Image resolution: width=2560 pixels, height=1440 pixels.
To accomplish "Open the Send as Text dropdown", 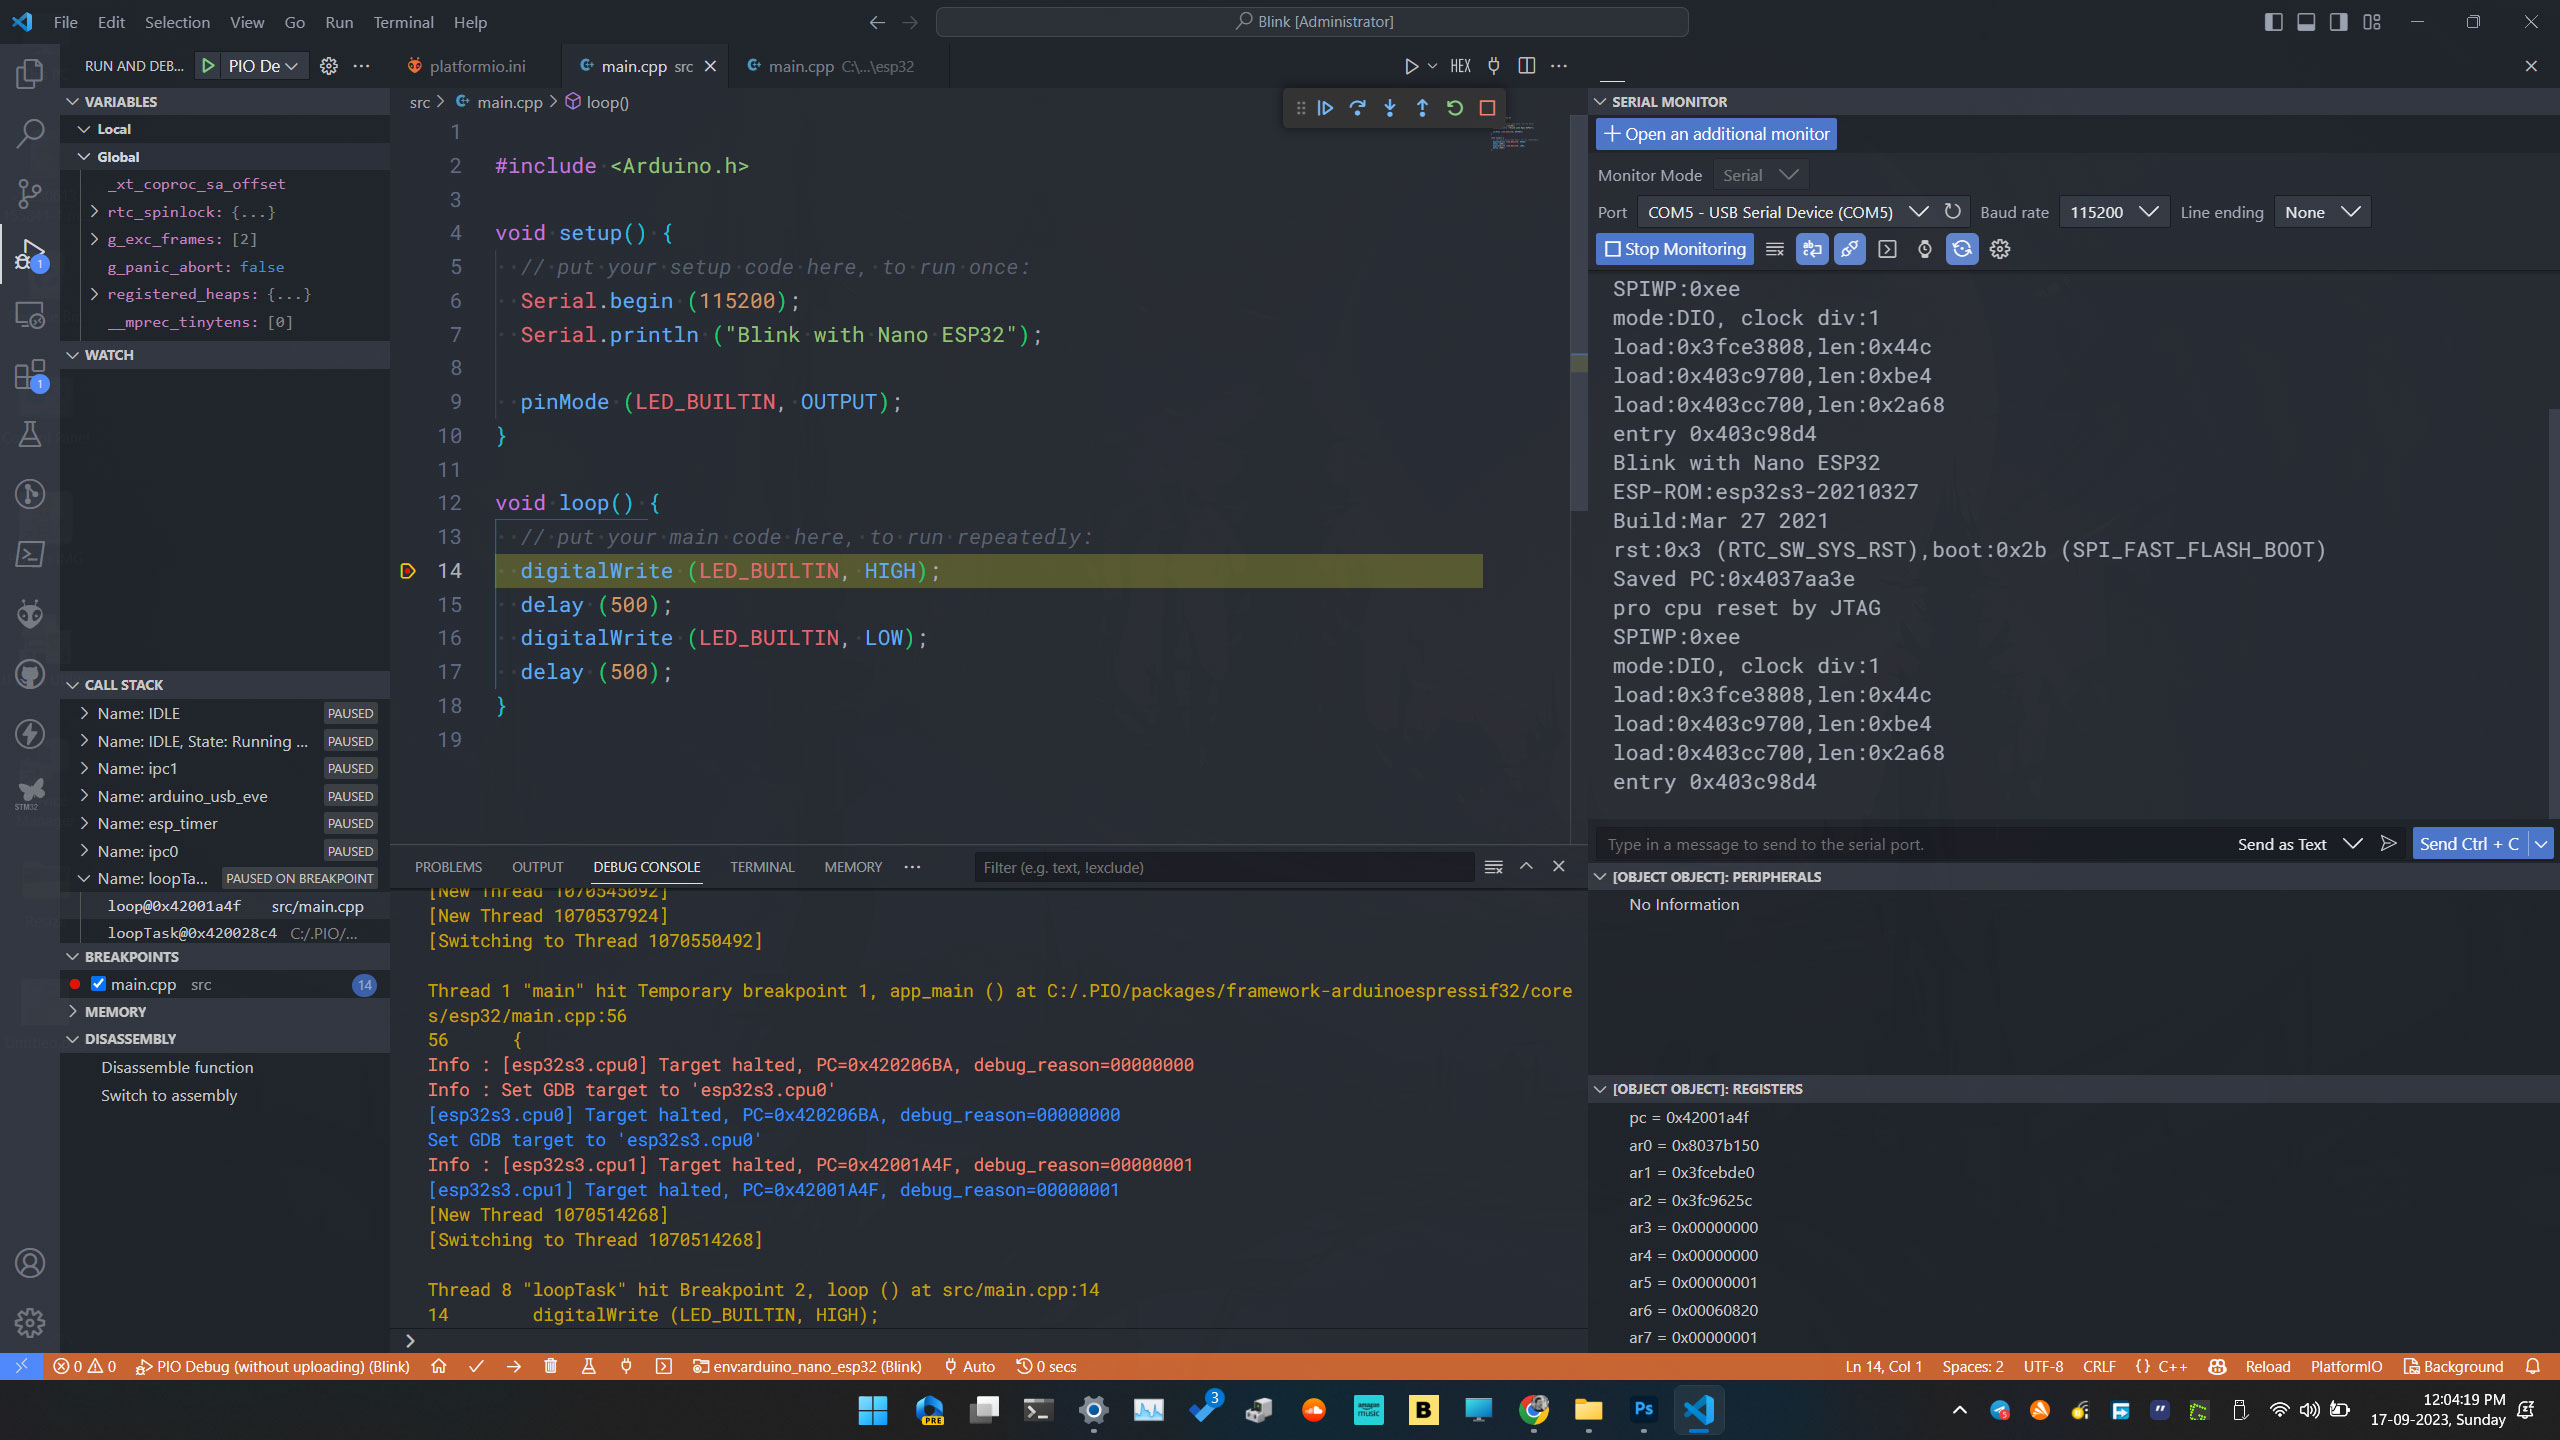I will [2299, 844].
